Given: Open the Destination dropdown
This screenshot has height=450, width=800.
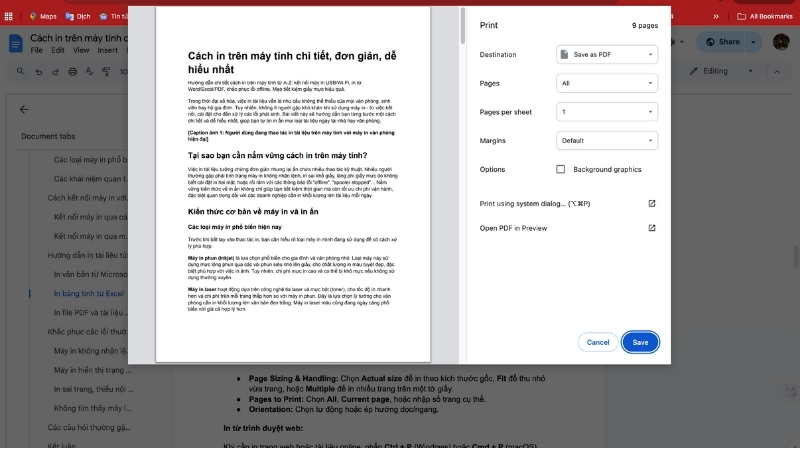Looking at the screenshot, I should tap(606, 55).
